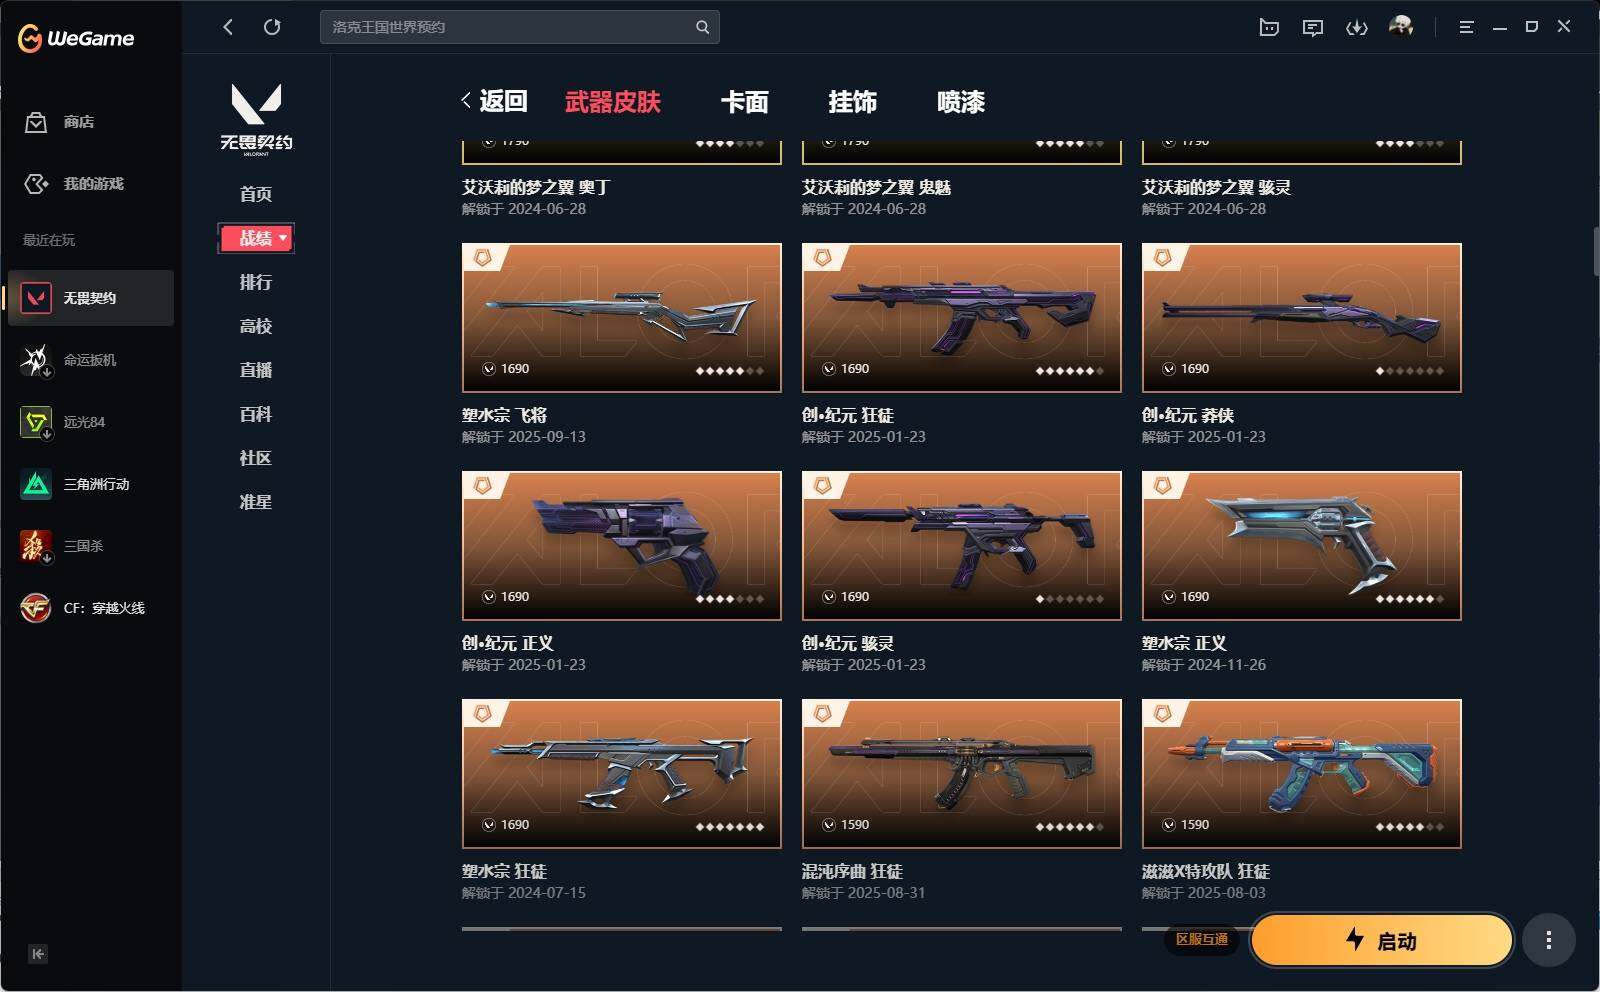Screen dimensions: 1600x992
Task: Open the 商店 store icon in sidebar
Action: (x=36, y=122)
